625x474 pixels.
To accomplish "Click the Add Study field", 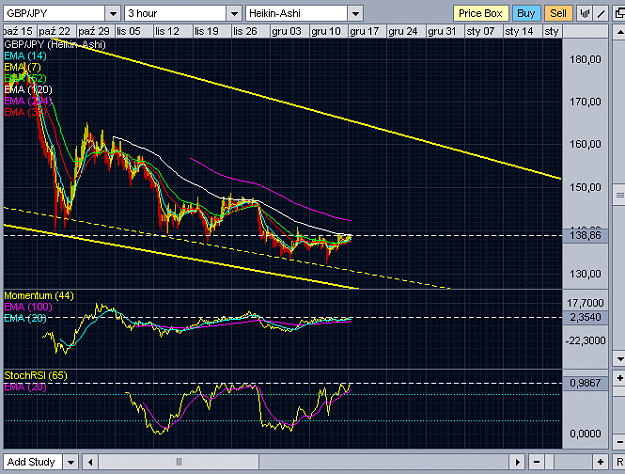I will 33,462.
